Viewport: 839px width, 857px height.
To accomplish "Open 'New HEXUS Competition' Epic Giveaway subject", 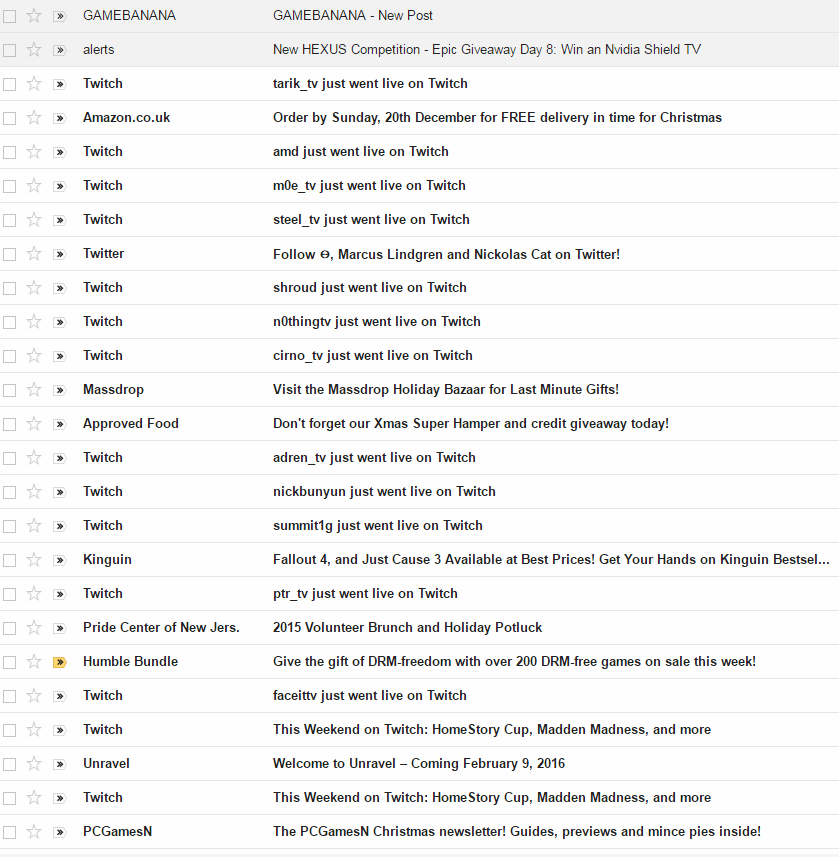I will tap(487, 49).
